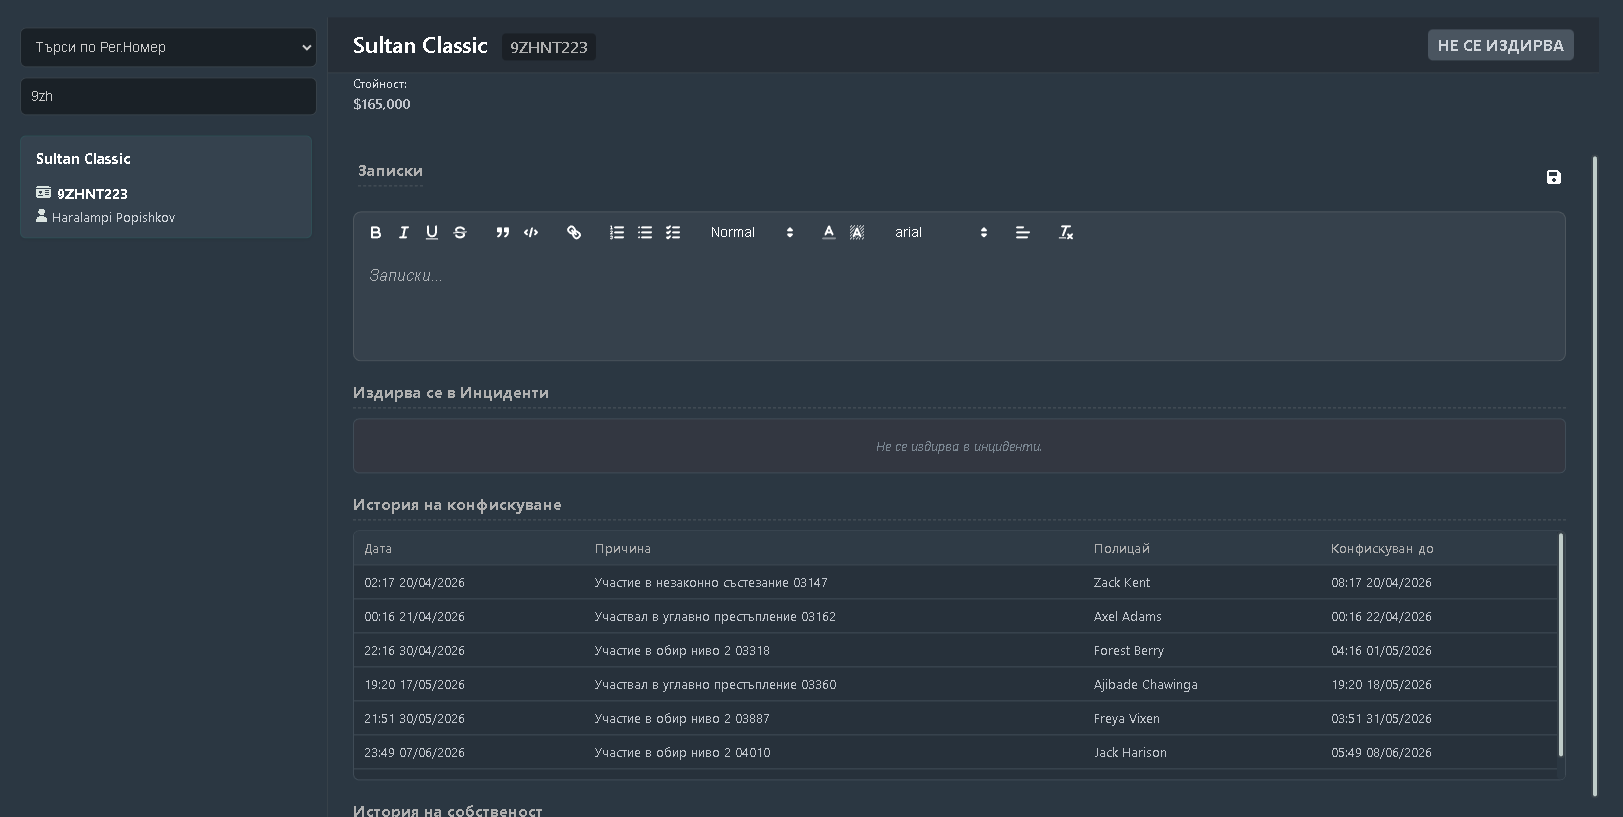This screenshot has width=1623, height=817.
Task: Start a numbered list in the notes
Action: pyautogui.click(x=617, y=232)
